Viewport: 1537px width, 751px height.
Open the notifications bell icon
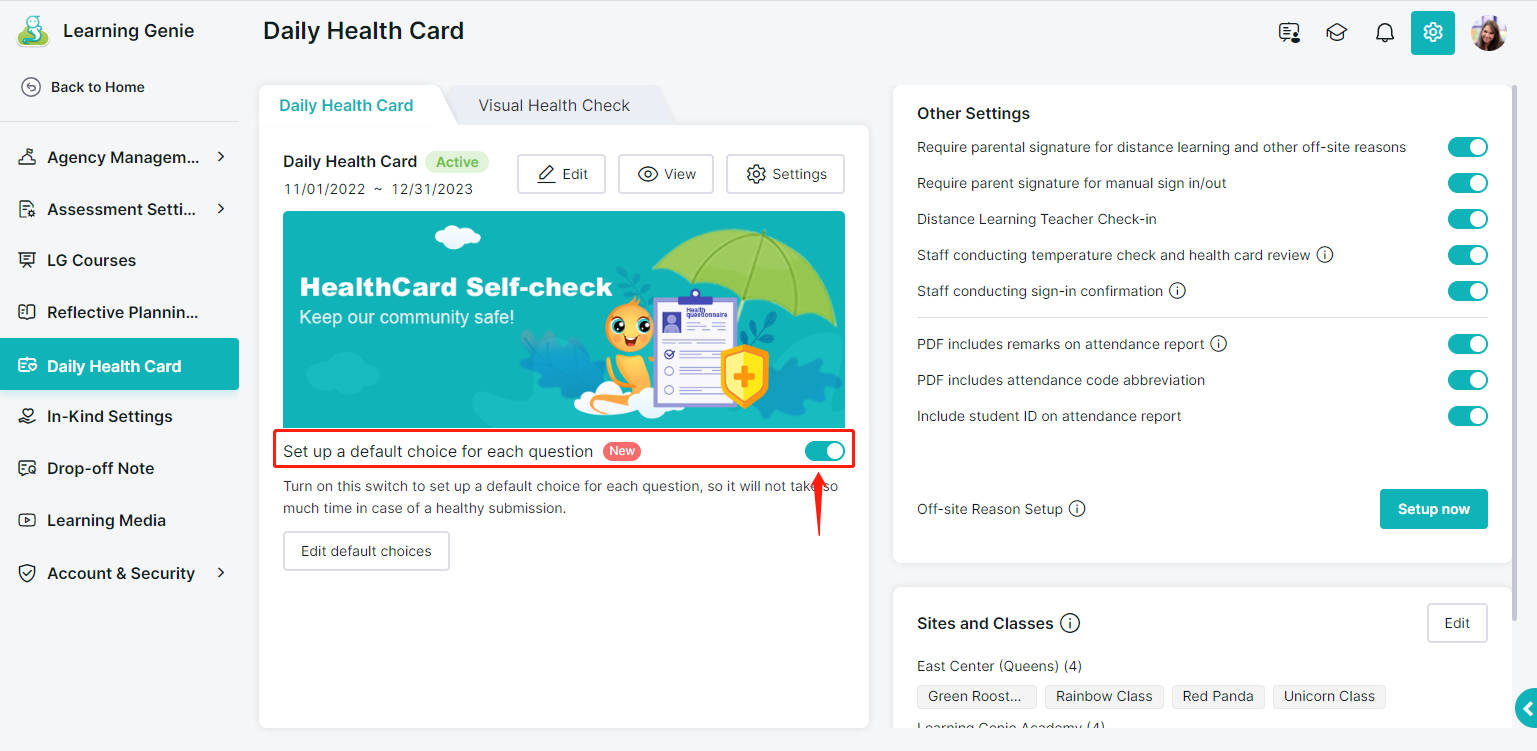1384,33
